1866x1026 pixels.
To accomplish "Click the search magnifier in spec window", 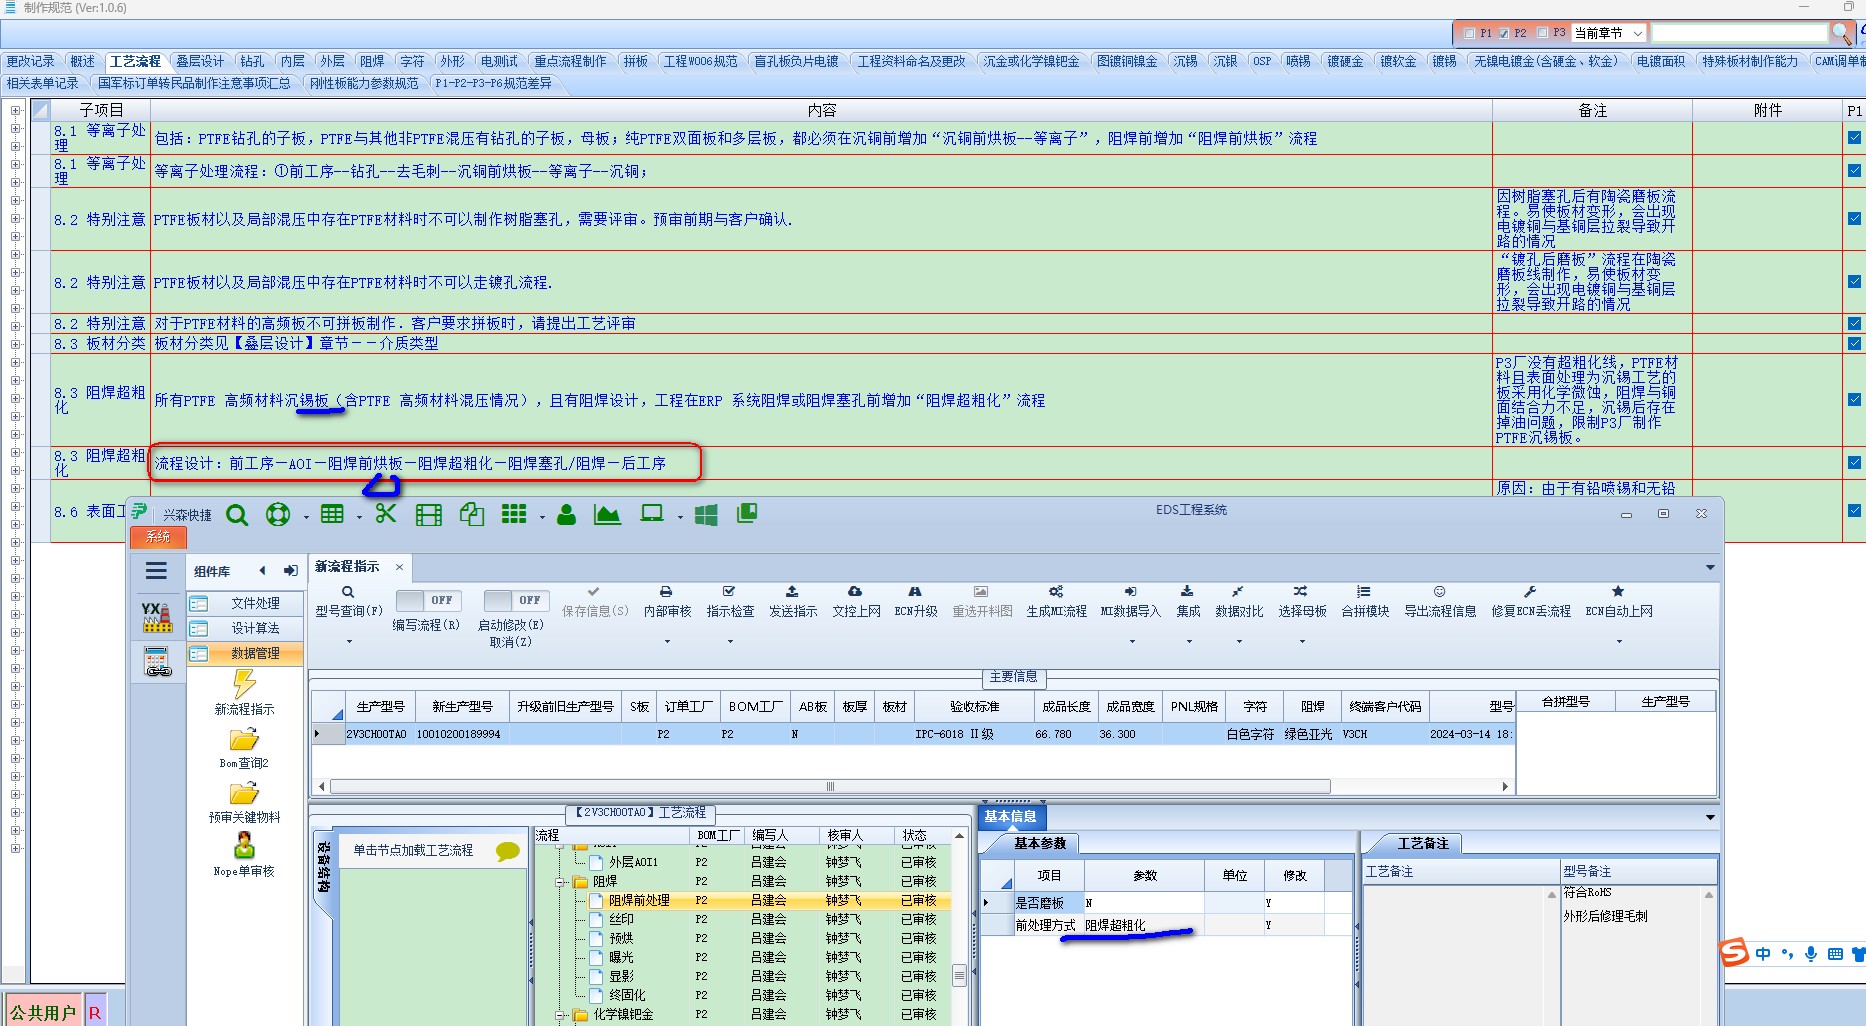I will click(x=1840, y=33).
